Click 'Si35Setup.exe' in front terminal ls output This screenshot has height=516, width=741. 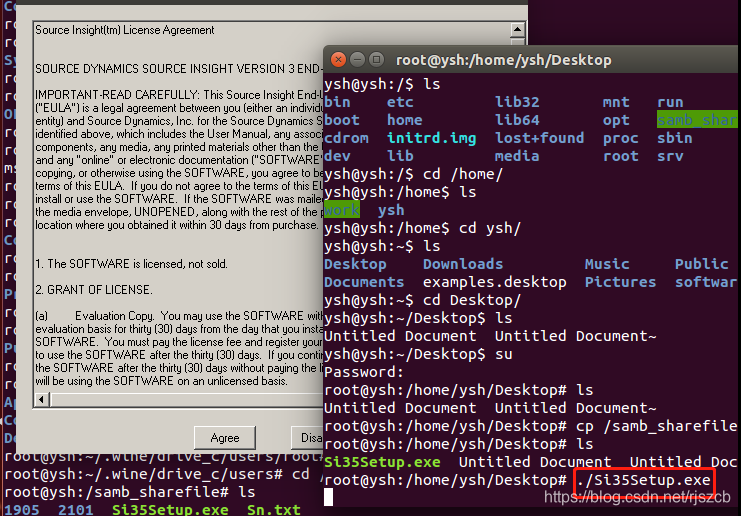[x=382, y=462]
